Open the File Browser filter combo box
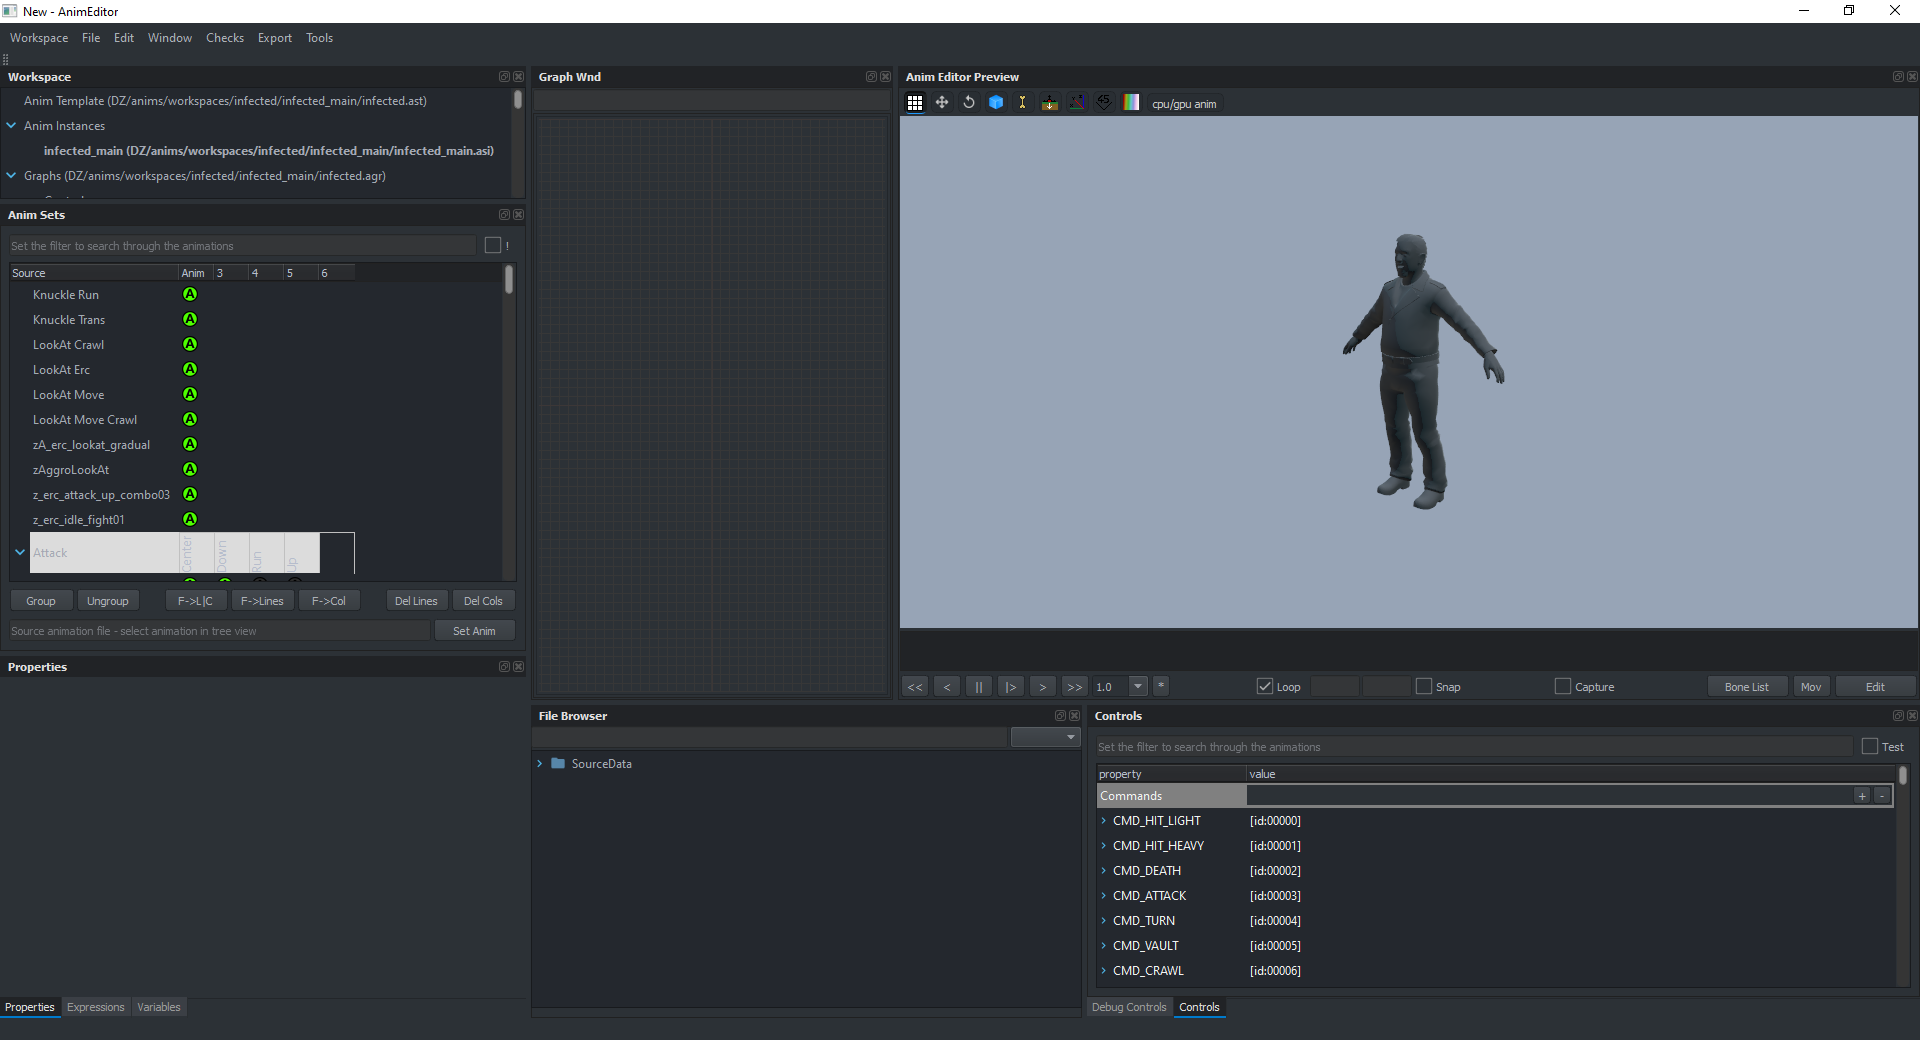 coord(1045,737)
